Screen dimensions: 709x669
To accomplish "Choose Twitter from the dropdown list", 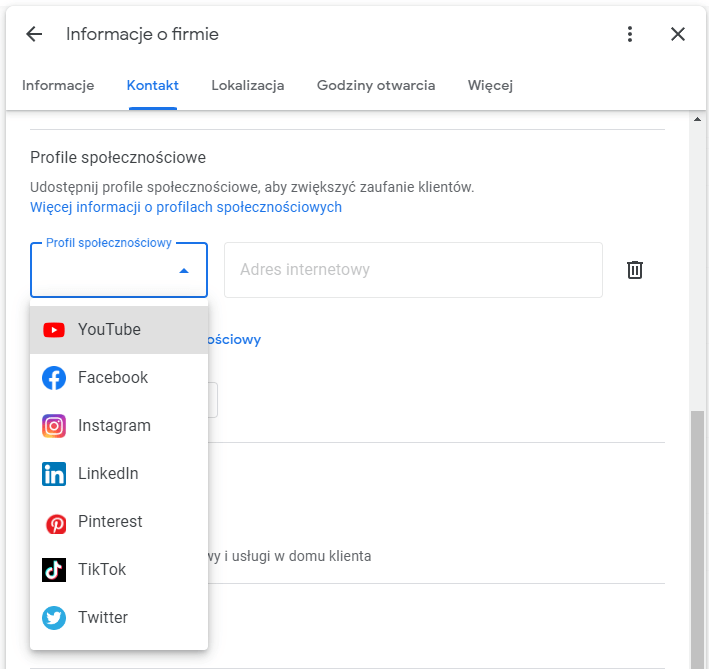I will [x=119, y=617].
